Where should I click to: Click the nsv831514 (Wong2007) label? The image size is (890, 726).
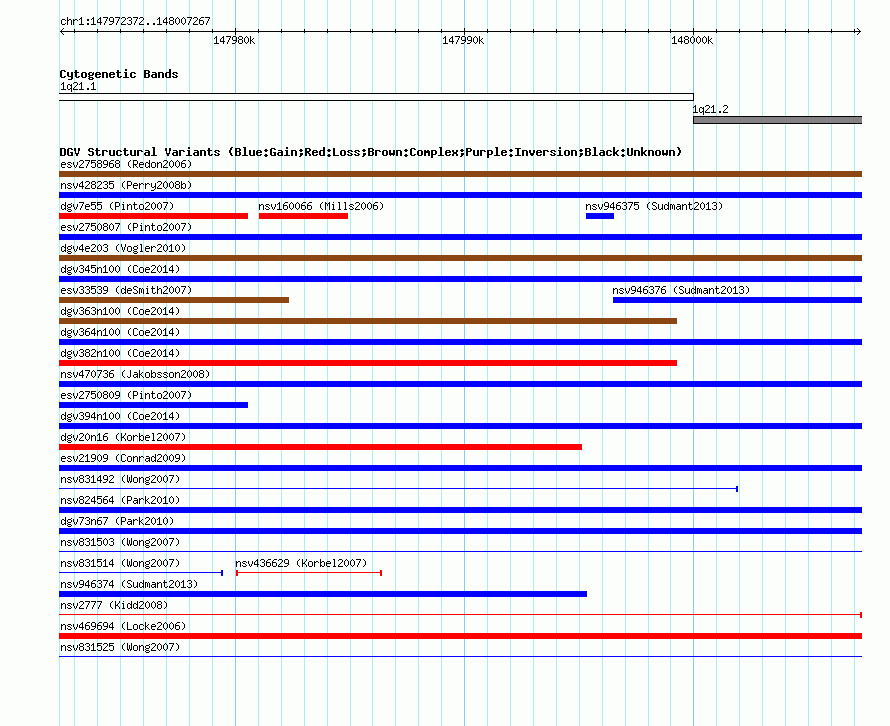(x=120, y=563)
